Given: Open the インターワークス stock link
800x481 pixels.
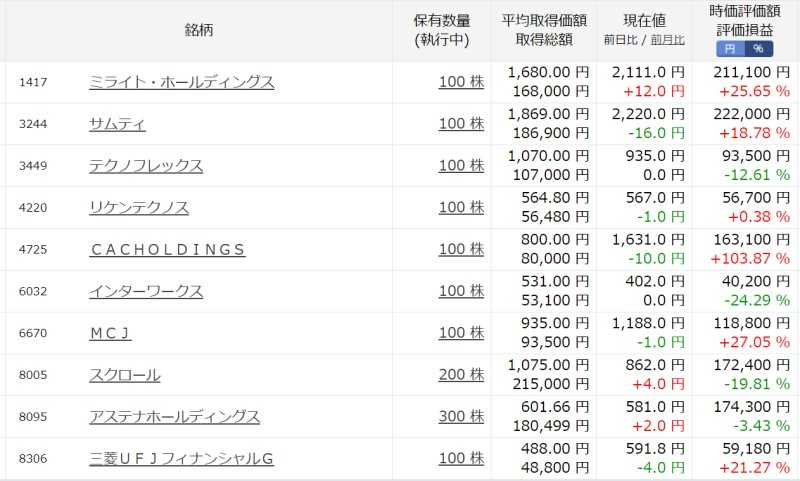Looking at the screenshot, I should click(146, 291).
